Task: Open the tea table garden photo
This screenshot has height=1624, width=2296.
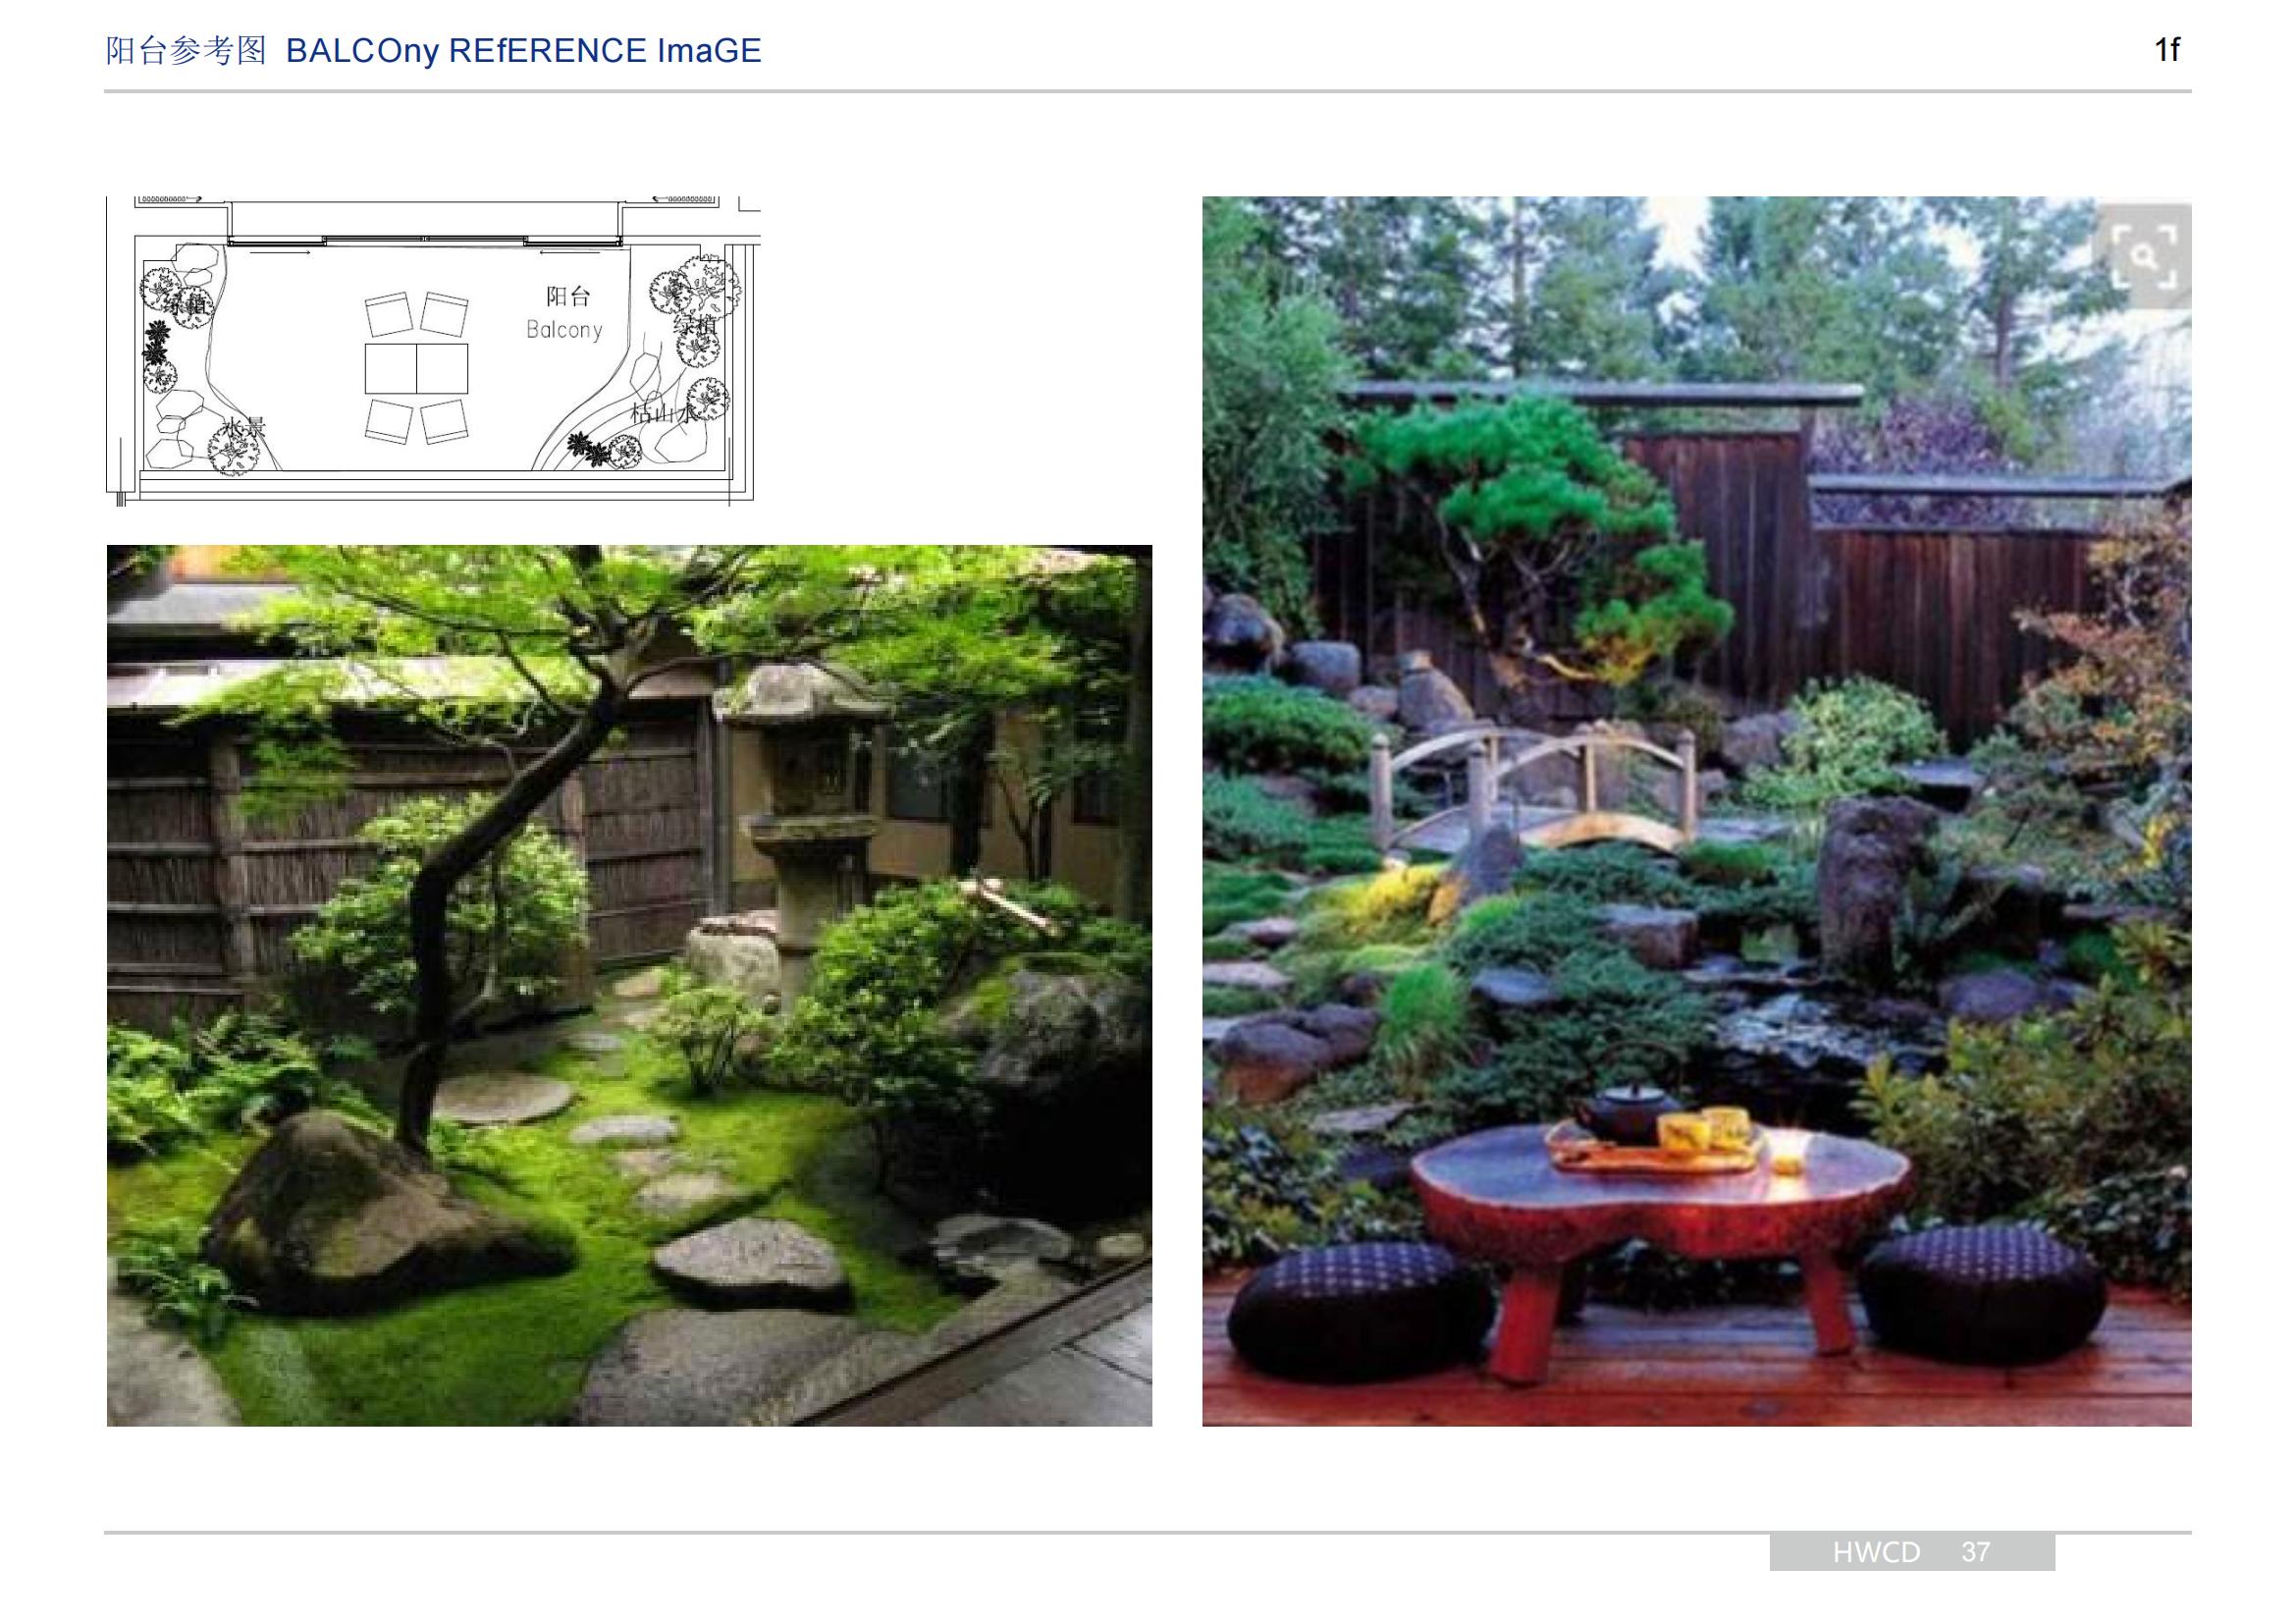Action: pos(1696,811)
